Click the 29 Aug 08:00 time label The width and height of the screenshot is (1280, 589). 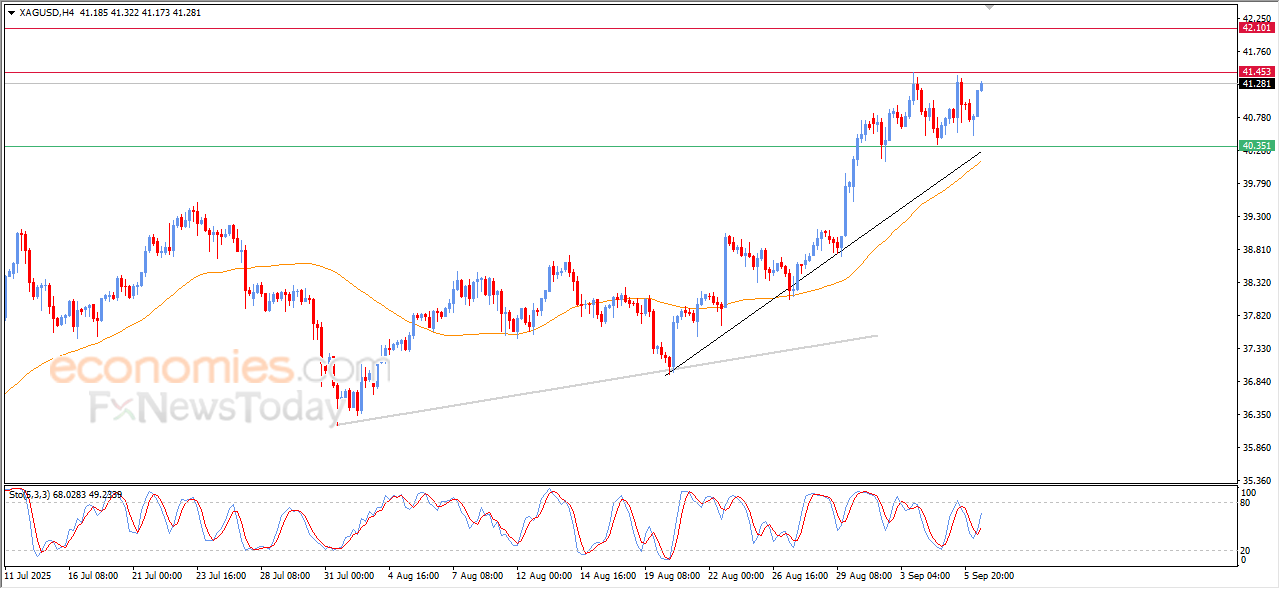(x=863, y=576)
